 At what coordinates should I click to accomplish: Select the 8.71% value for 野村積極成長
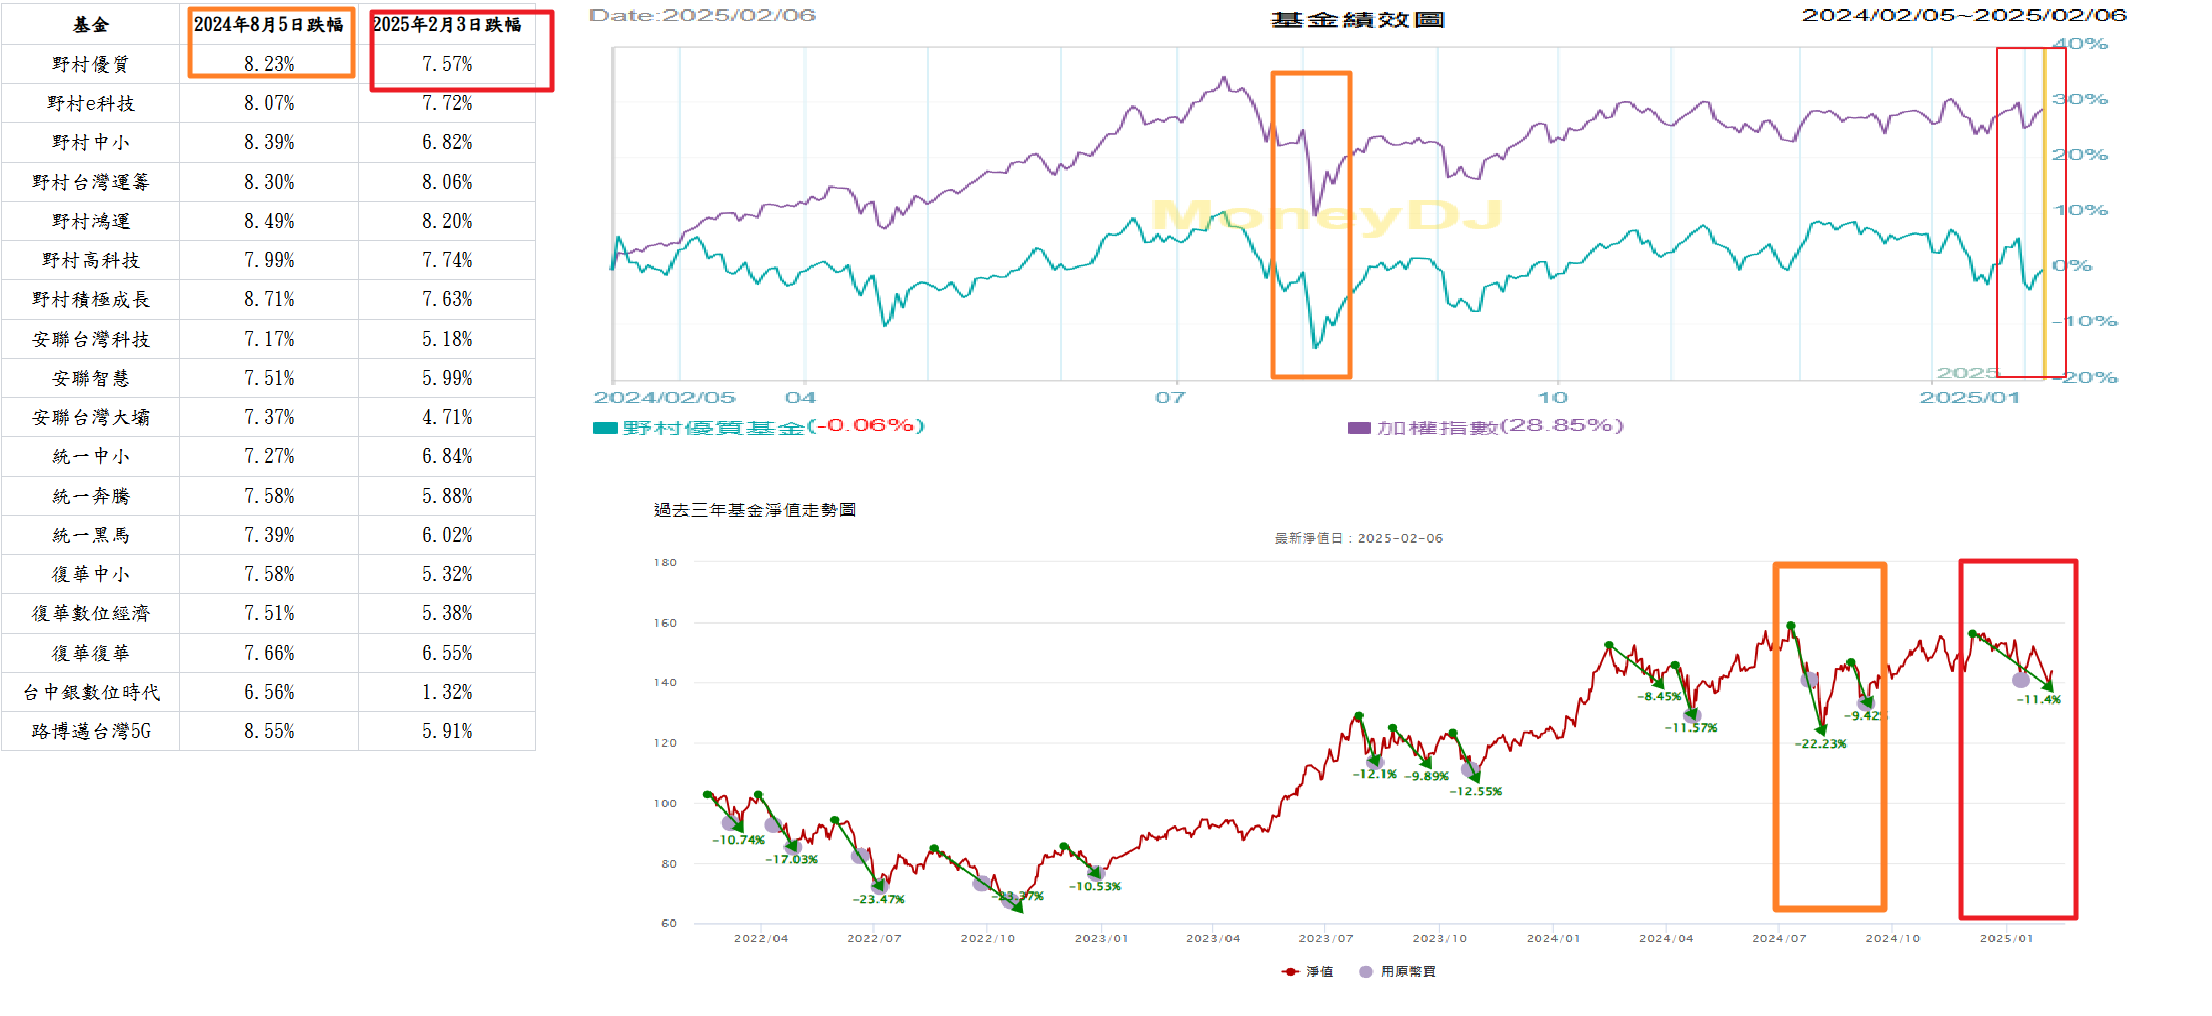coord(269,299)
